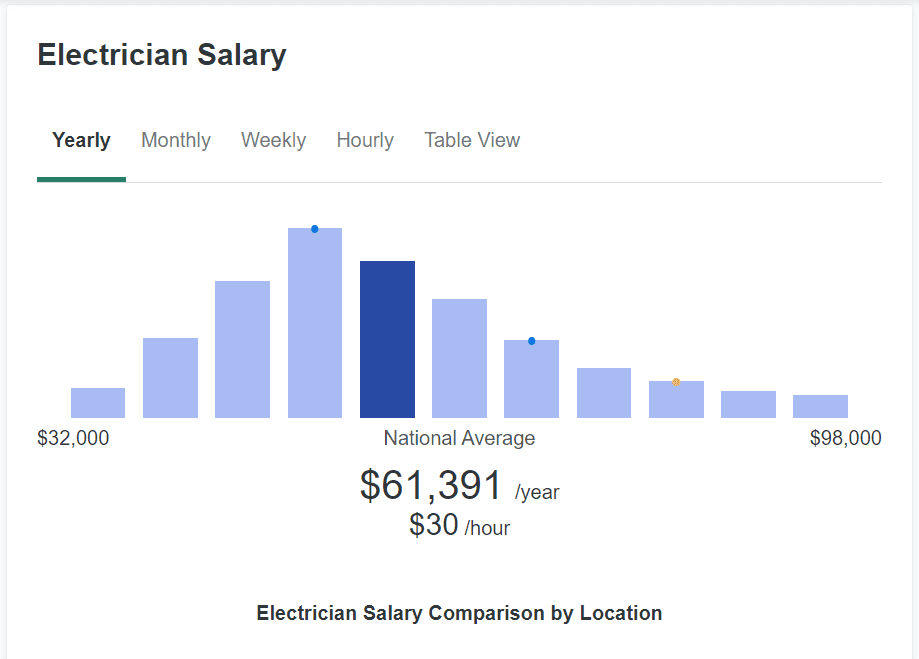The height and width of the screenshot is (659, 919).
Task: Select the Weekly tab
Action: (273, 141)
